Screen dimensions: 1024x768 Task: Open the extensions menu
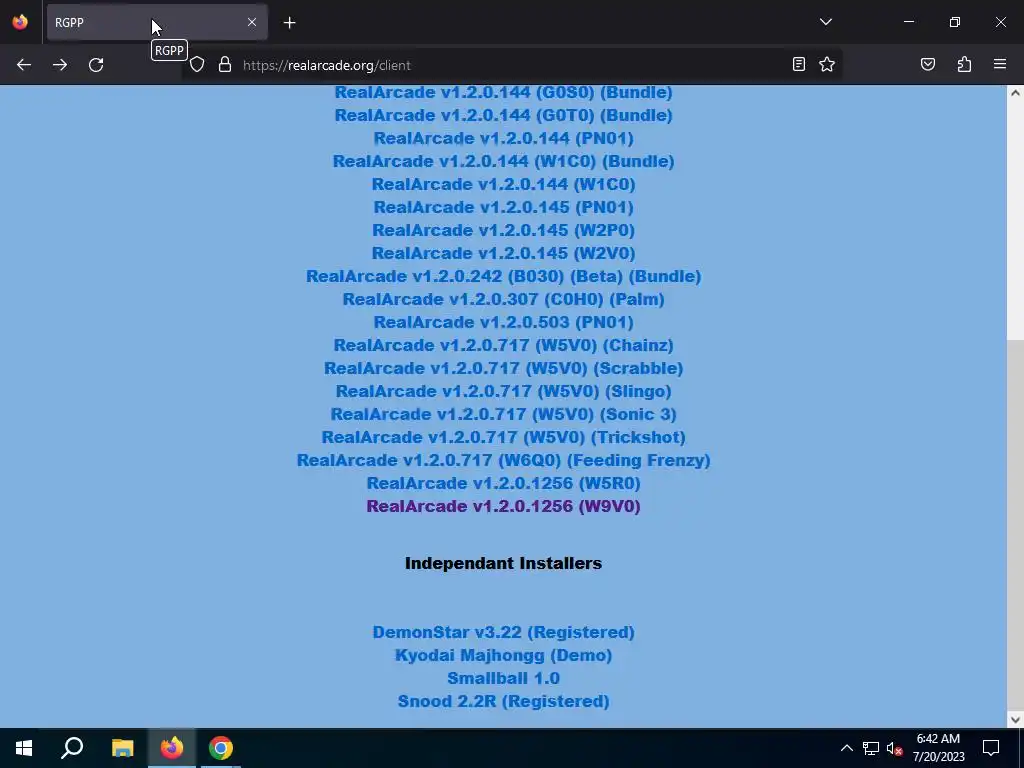tap(964, 64)
